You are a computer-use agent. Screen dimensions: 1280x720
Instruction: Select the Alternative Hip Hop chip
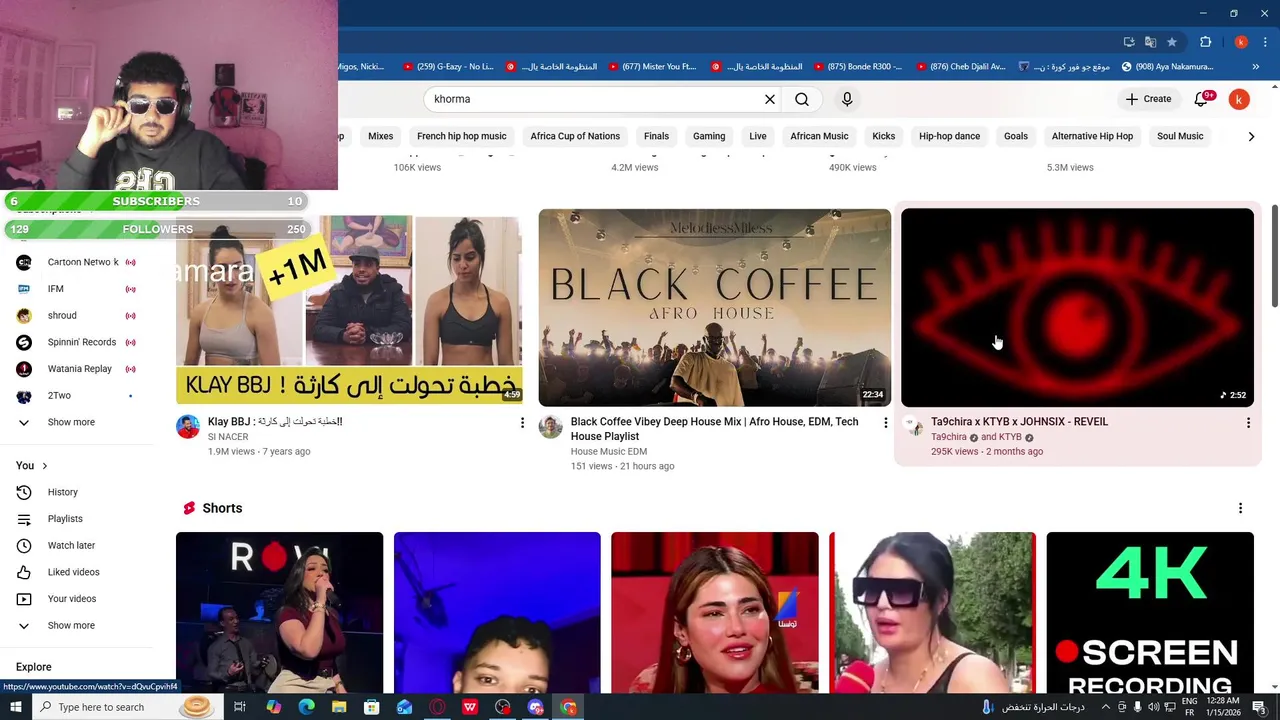coord(1092,136)
